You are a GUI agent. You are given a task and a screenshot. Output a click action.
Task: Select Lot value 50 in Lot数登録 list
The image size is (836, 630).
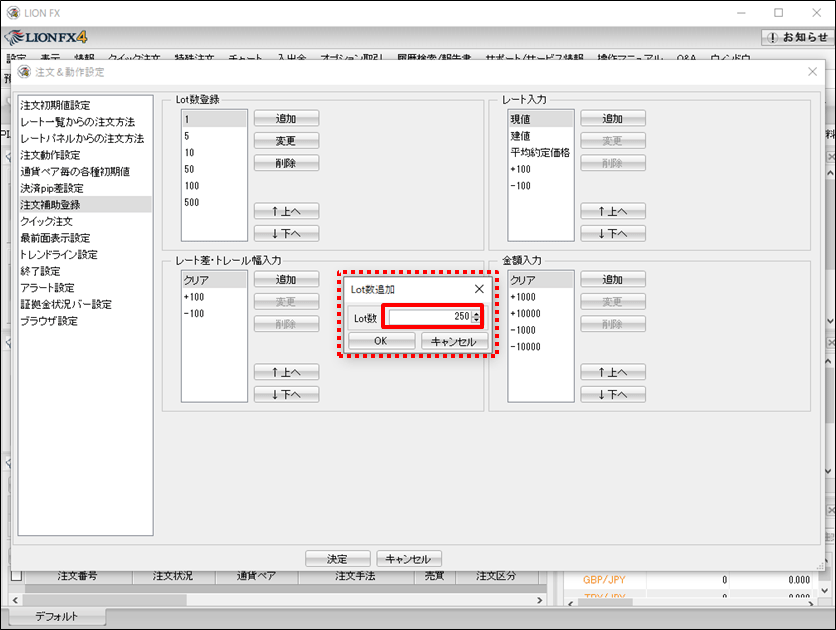214,169
